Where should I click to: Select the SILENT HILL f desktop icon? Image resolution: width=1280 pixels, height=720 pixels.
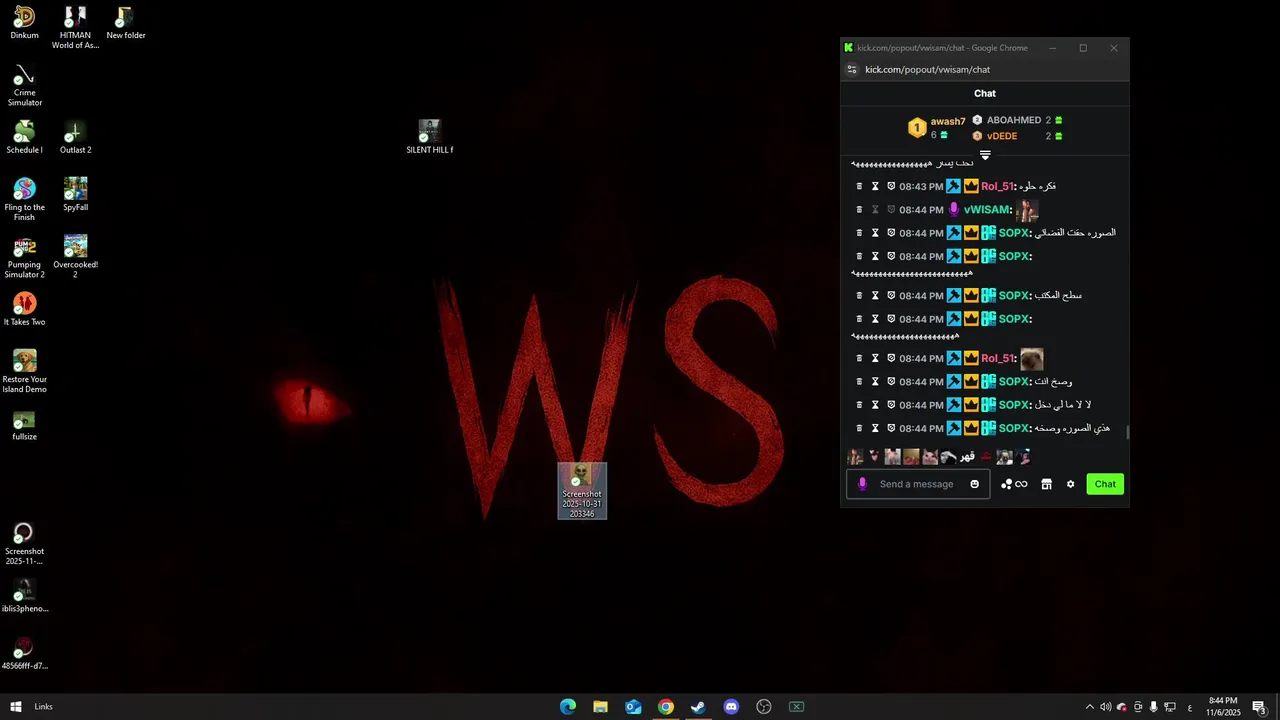tap(430, 137)
